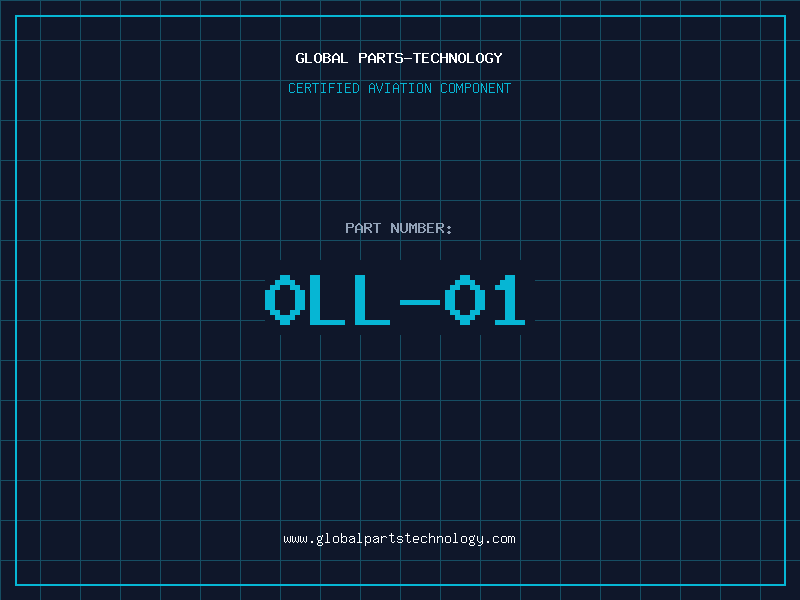Click the word NUMBER: in the label
The height and width of the screenshot is (600, 800).
[x=421, y=228]
